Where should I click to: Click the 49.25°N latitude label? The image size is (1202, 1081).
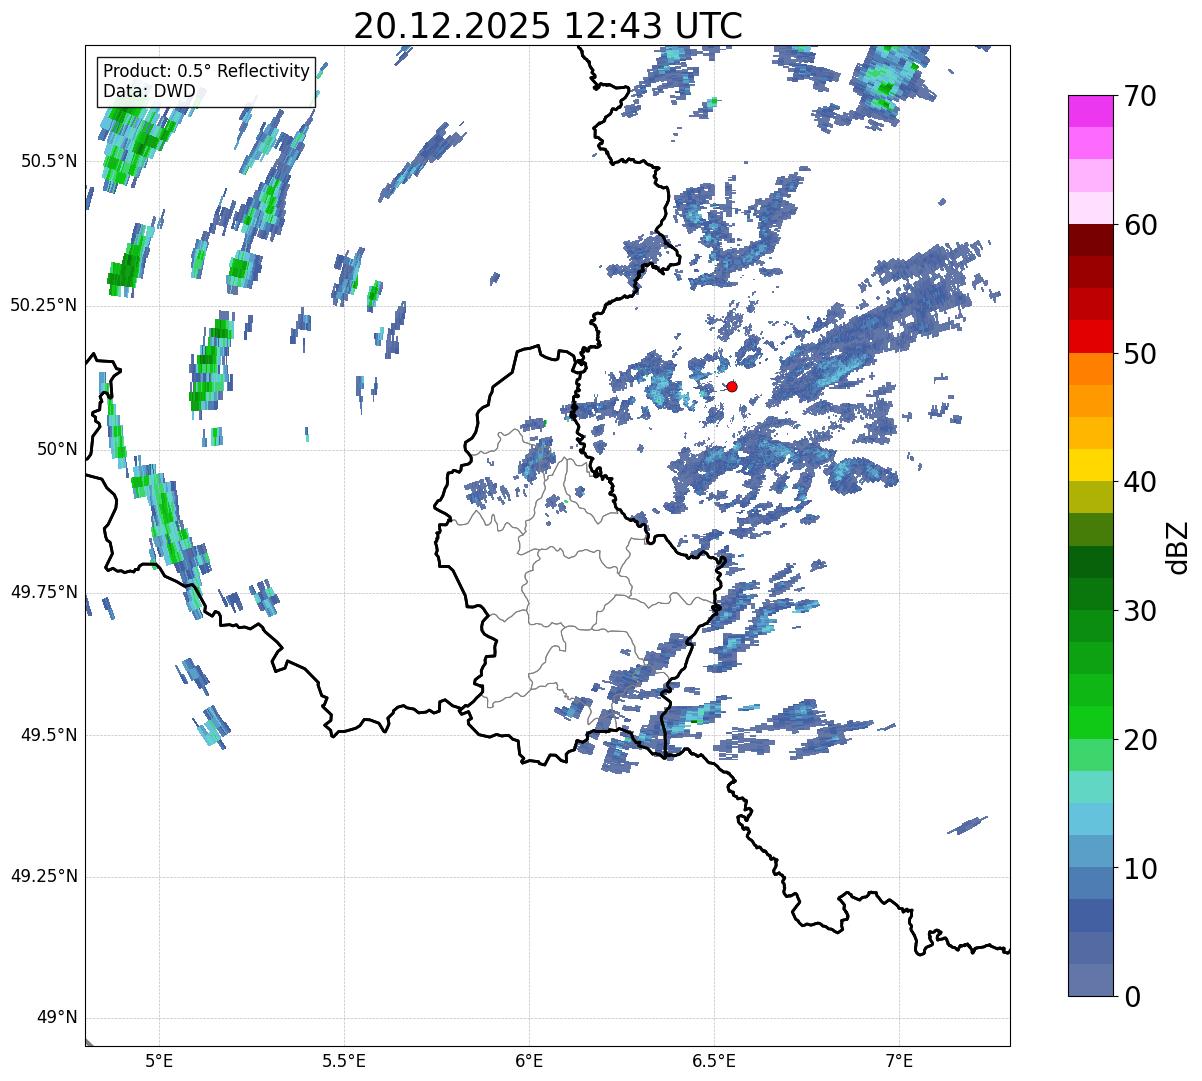(43, 877)
